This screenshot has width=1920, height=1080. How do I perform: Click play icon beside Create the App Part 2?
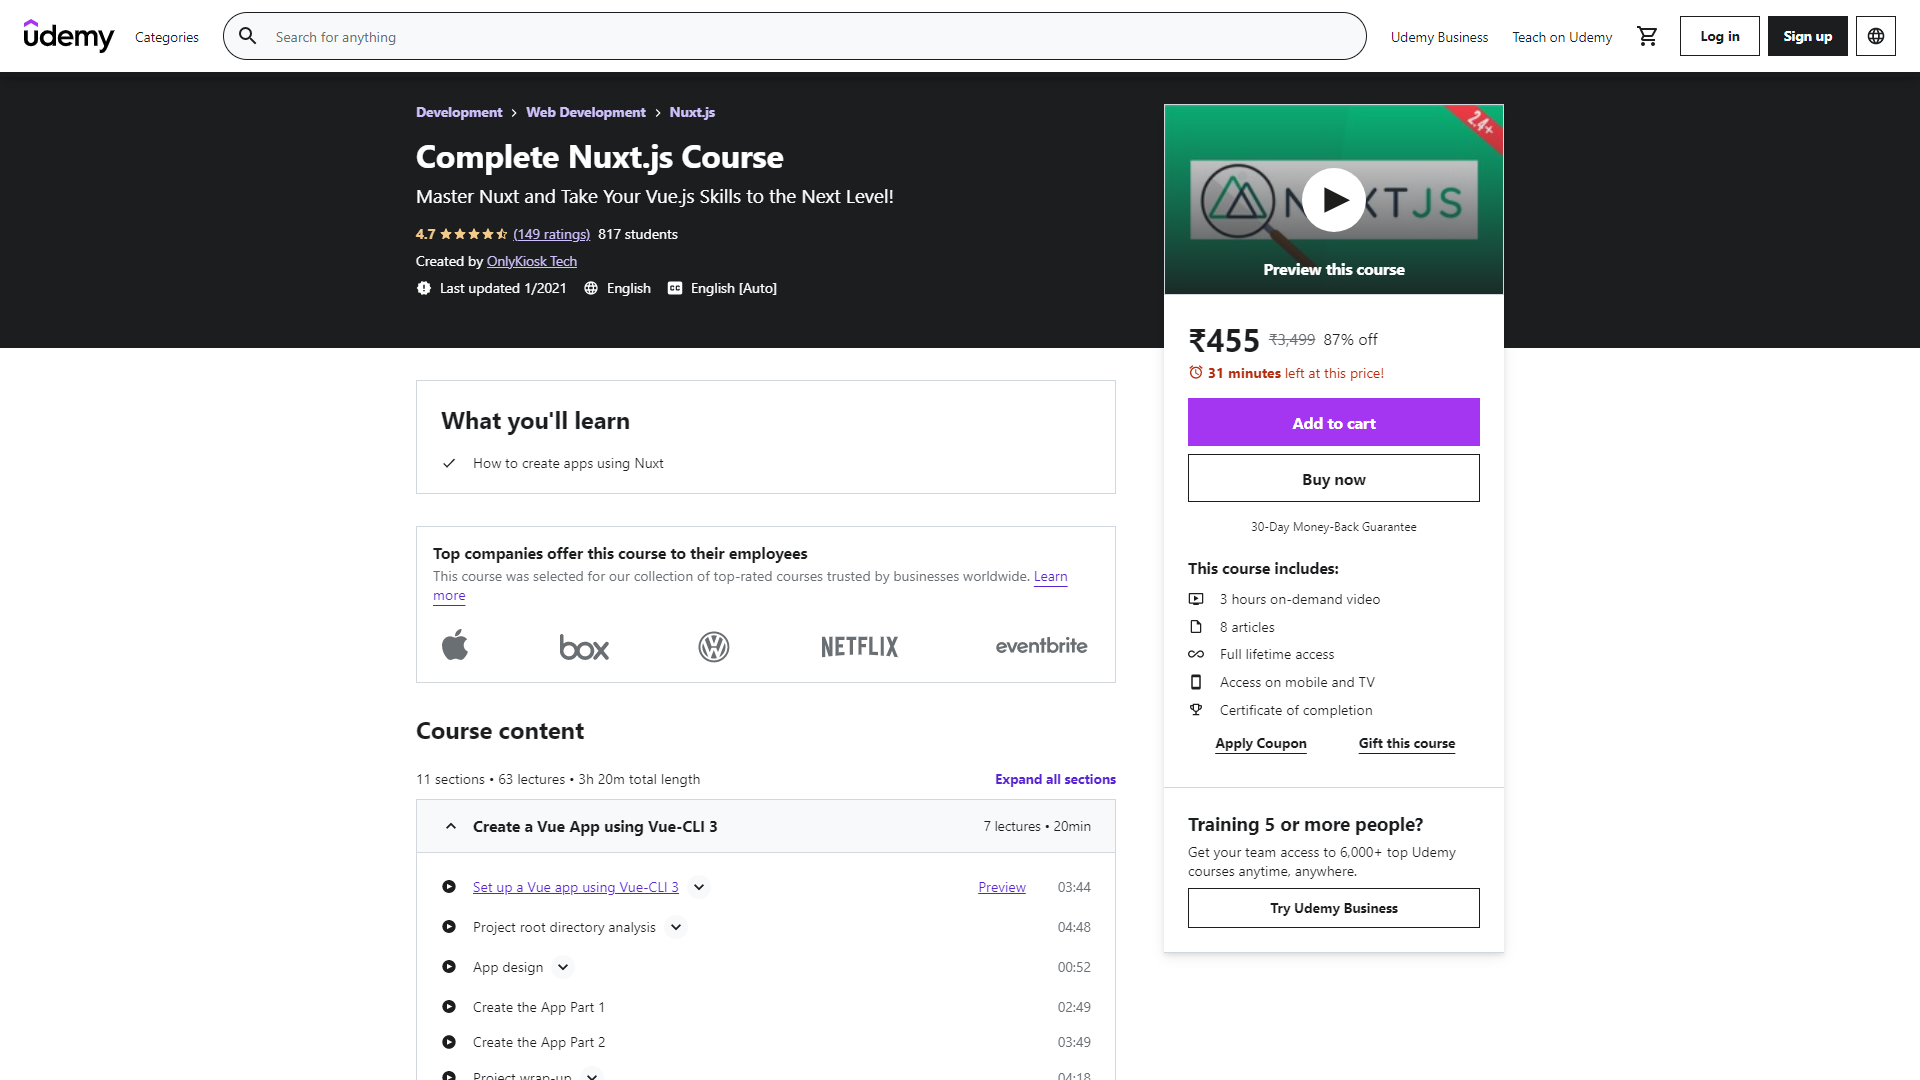(449, 1042)
